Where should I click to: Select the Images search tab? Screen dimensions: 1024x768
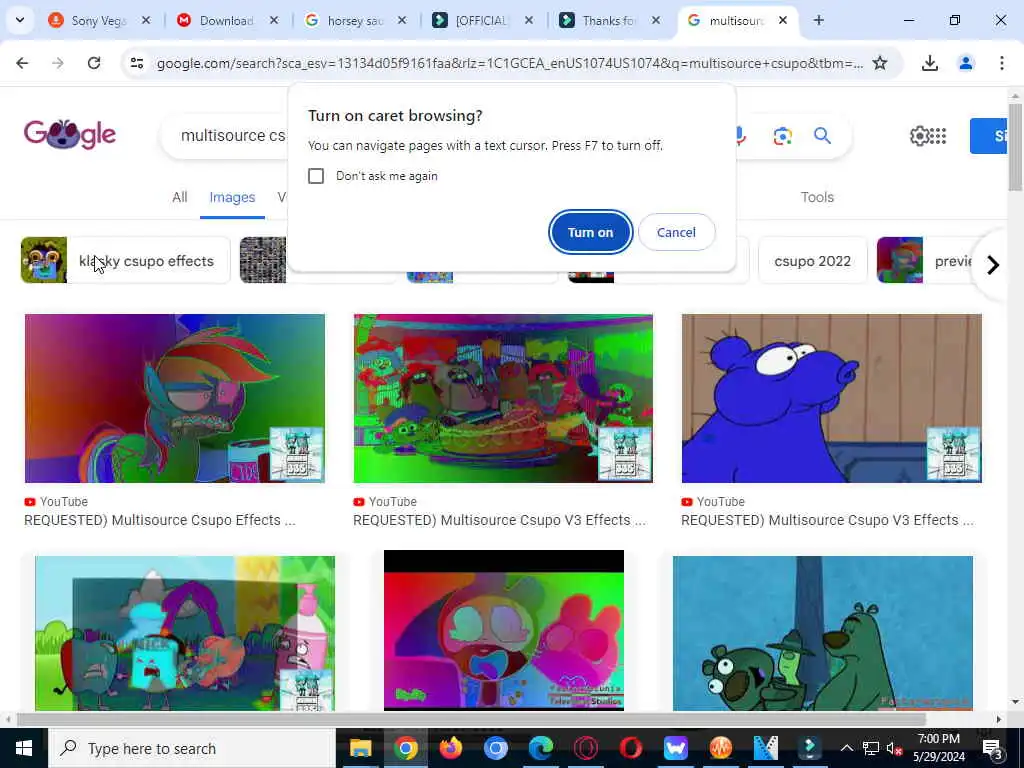click(x=232, y=197)
